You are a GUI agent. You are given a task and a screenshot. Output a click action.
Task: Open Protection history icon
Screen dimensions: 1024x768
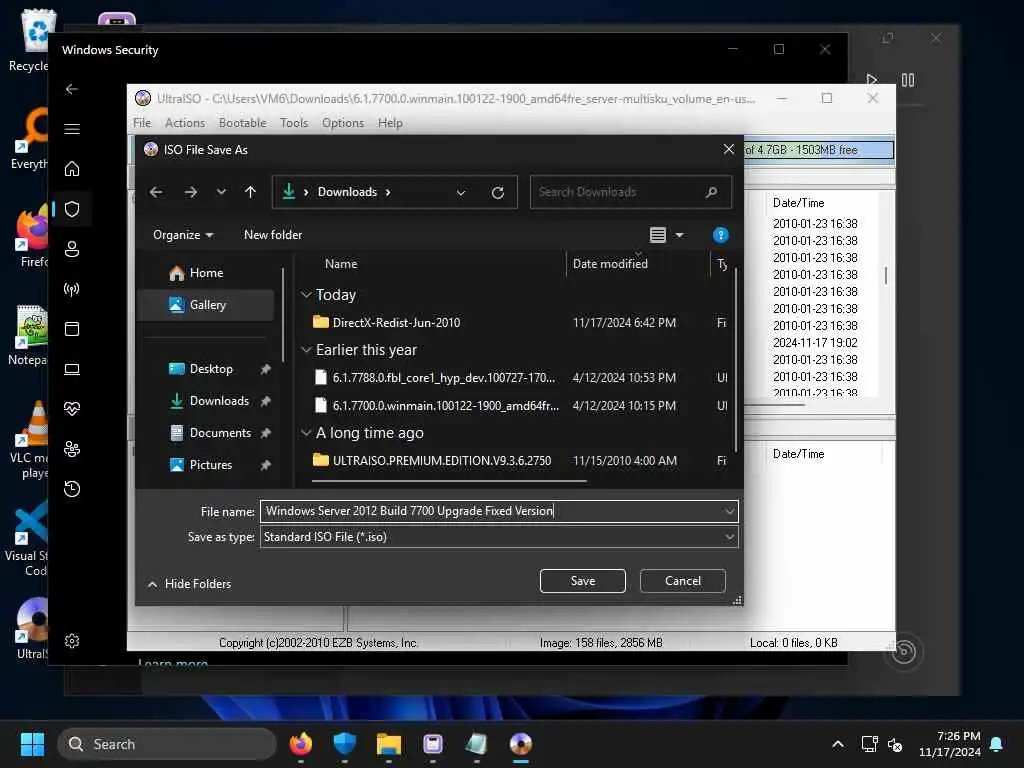tap(72, 489)
